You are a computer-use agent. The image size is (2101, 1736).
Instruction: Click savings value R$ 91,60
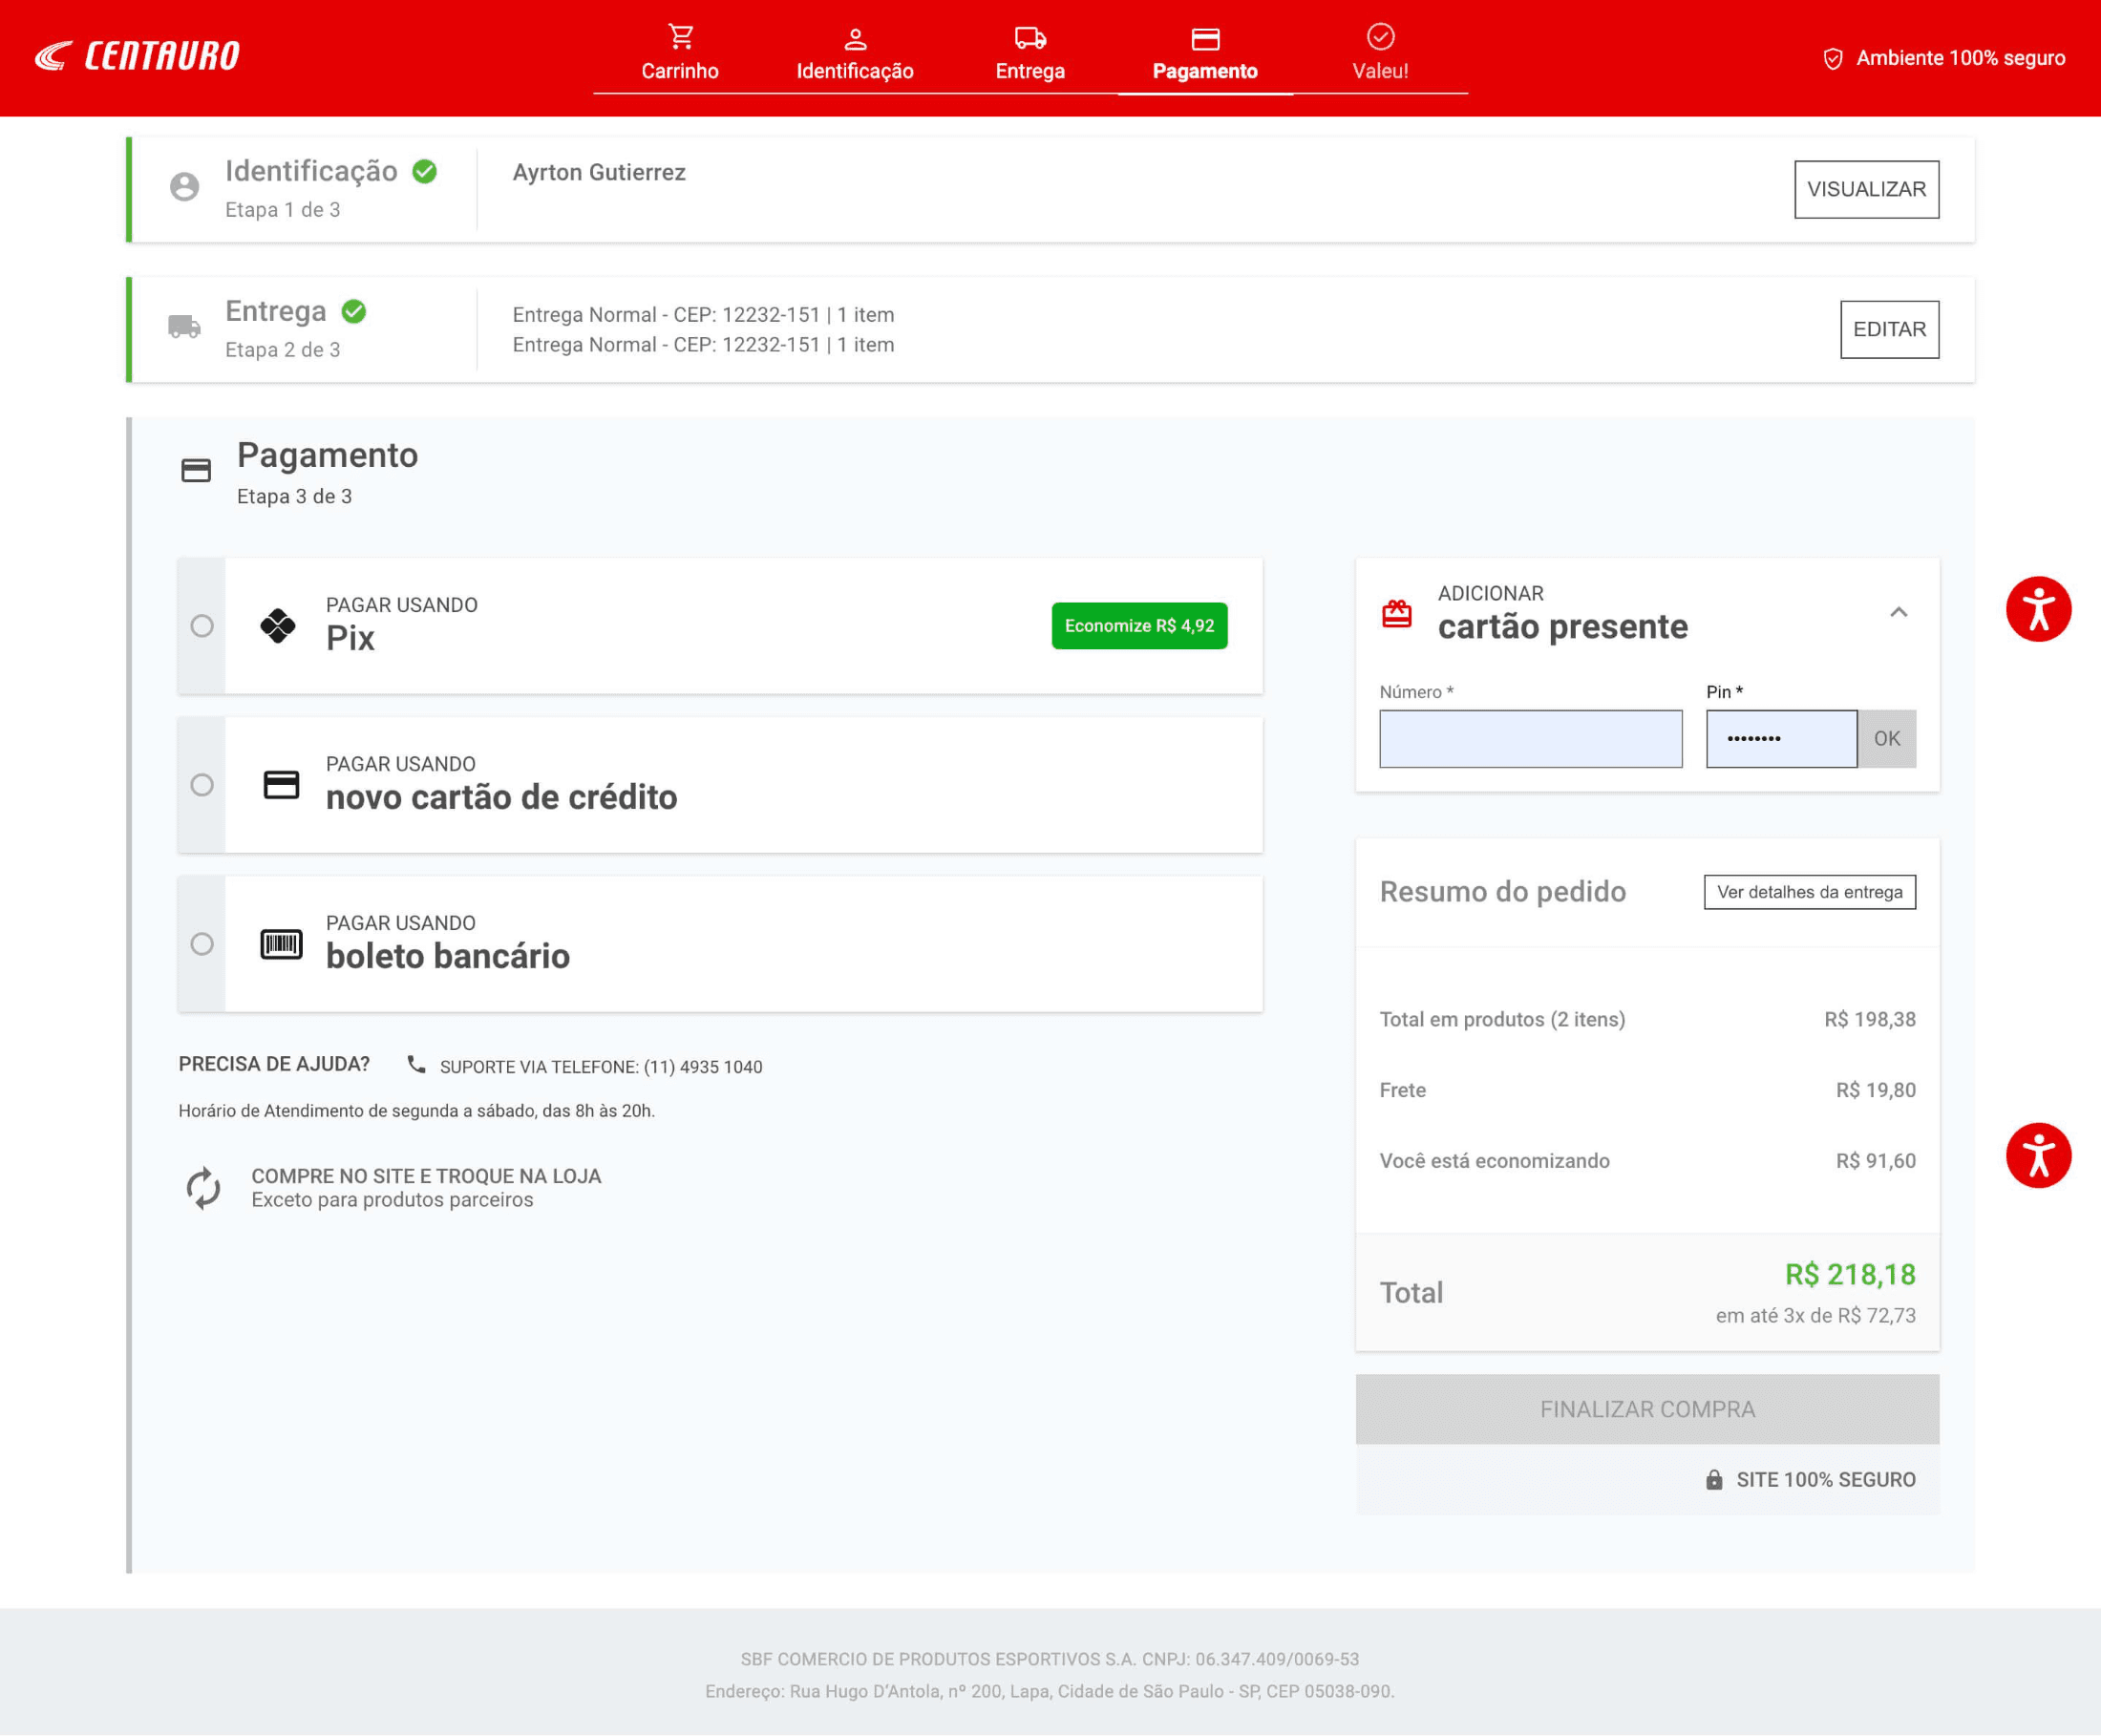(x=1875, y=1161)
